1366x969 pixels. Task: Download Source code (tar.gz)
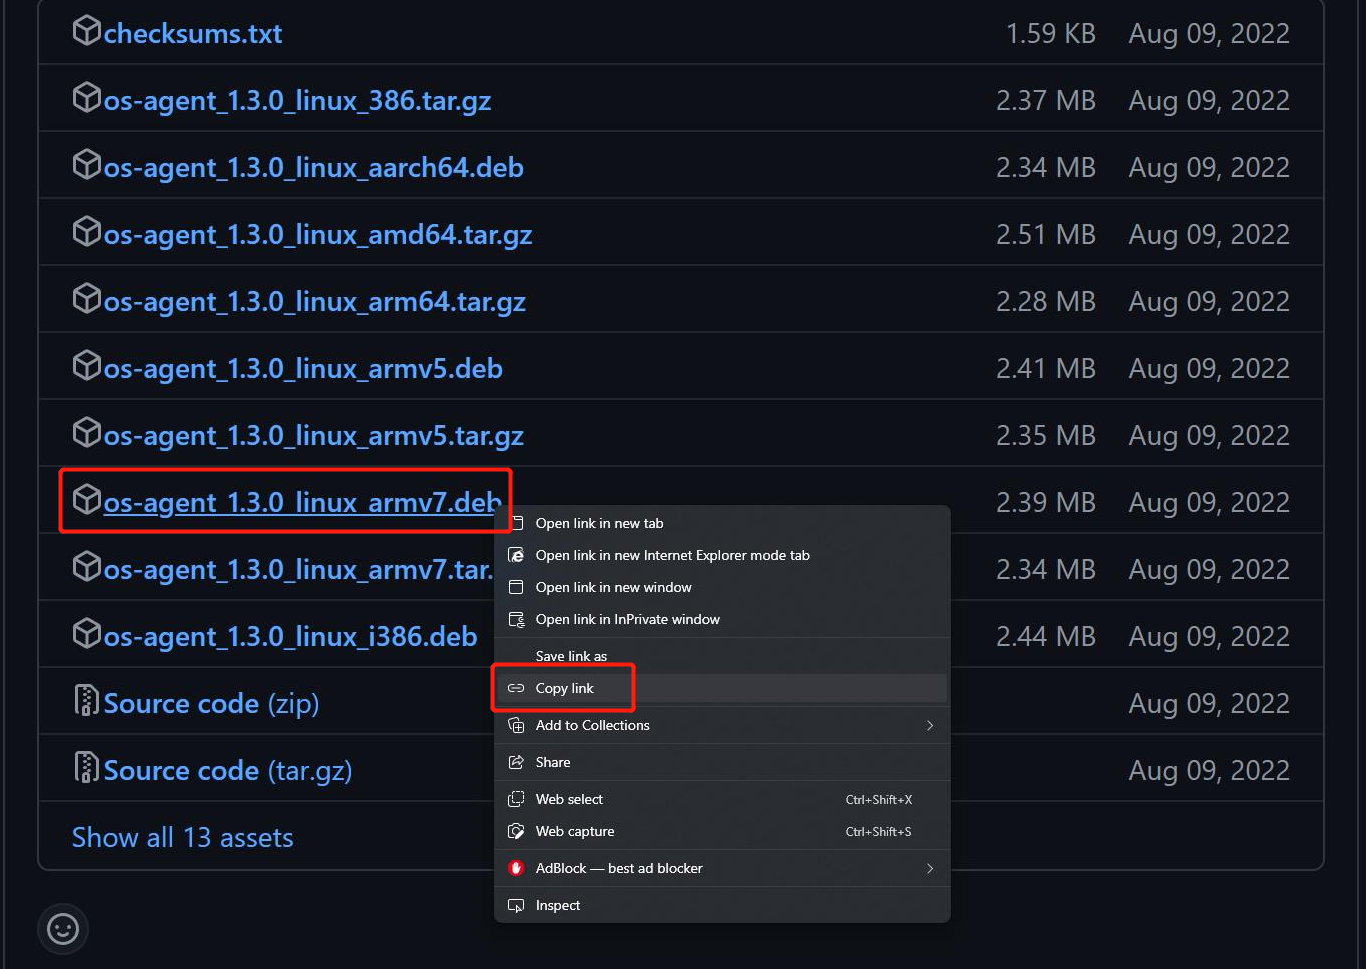click(227, 770)
